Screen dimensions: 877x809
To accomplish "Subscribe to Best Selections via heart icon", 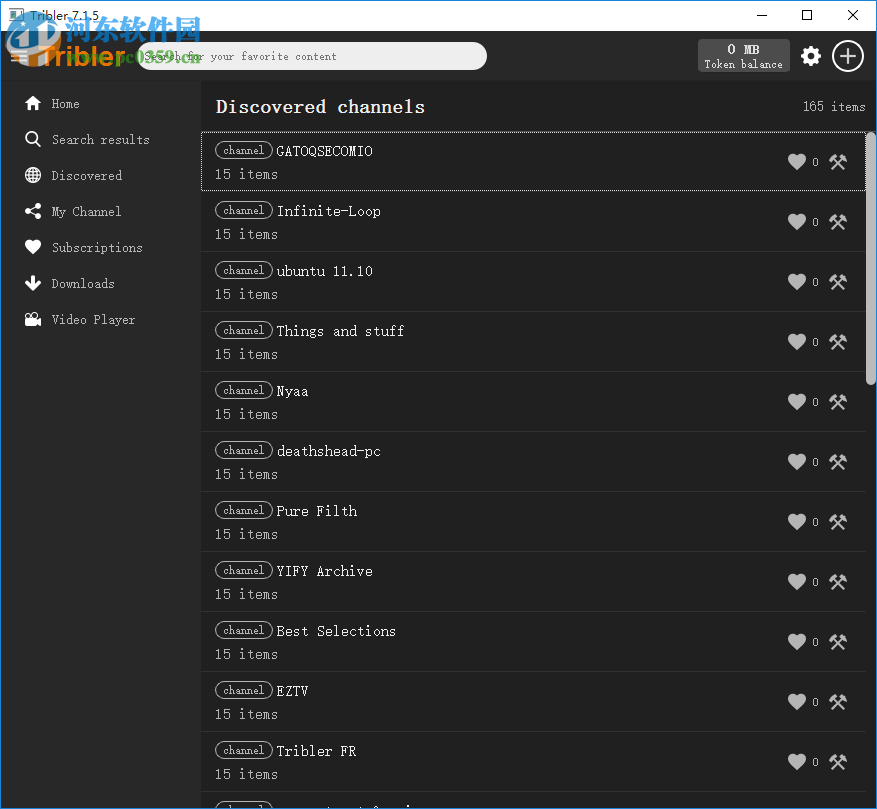I will [796, 642].
